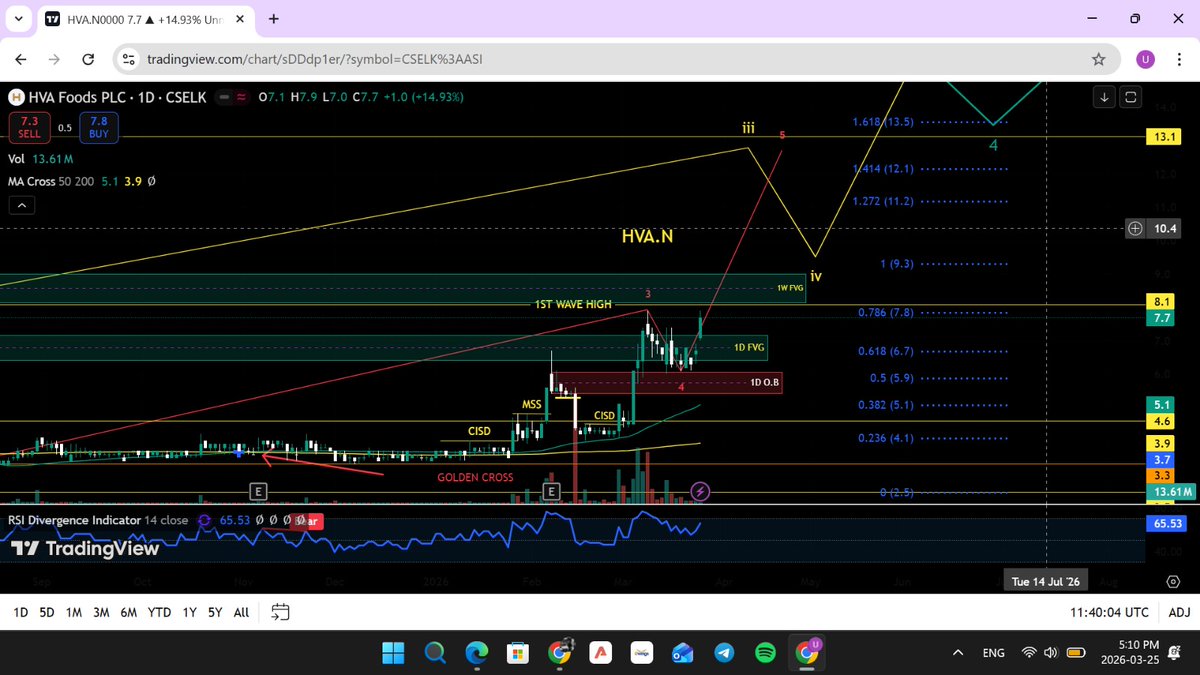Click the MSS chart label
This screenshot has height=675, width=1200.
pyautogui.click(x=531, y=405)
